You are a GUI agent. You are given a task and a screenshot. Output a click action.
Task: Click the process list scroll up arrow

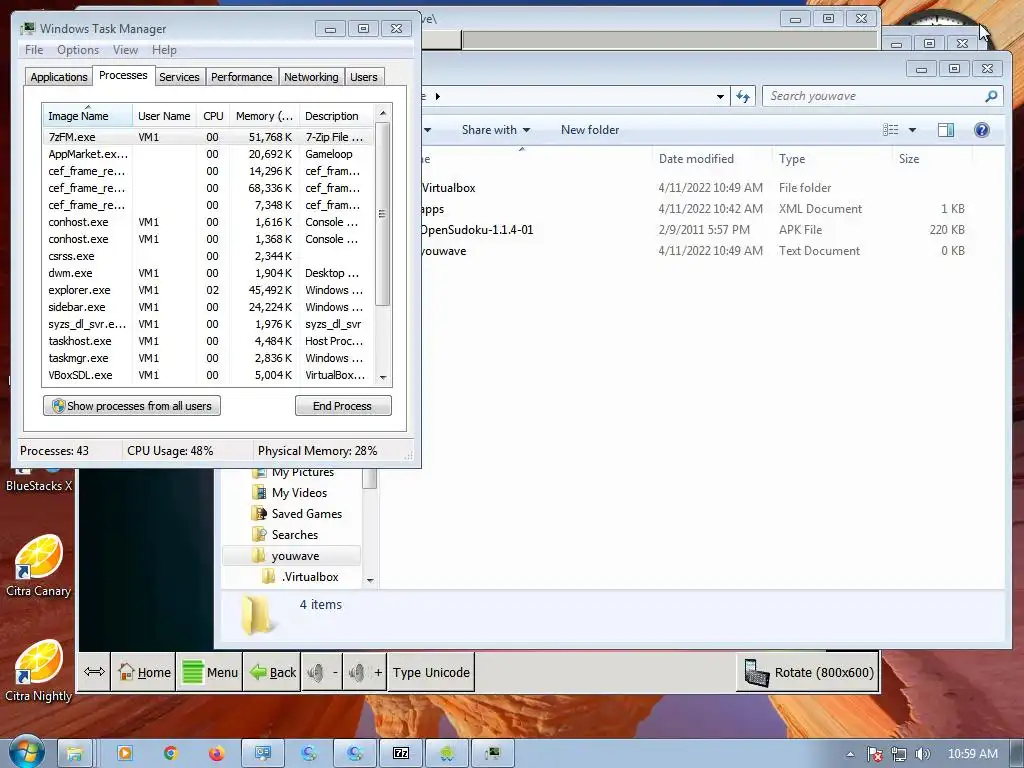click(x=383, y=113)
